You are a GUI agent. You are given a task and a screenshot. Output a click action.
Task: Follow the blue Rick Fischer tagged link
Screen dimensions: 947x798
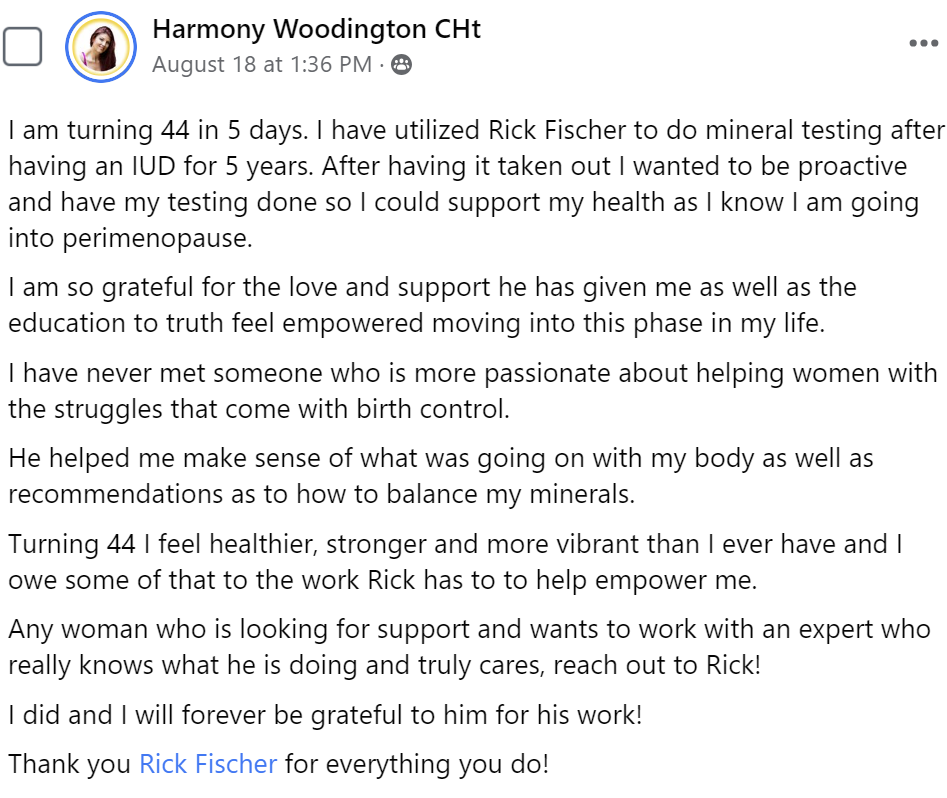pos(208,765)
